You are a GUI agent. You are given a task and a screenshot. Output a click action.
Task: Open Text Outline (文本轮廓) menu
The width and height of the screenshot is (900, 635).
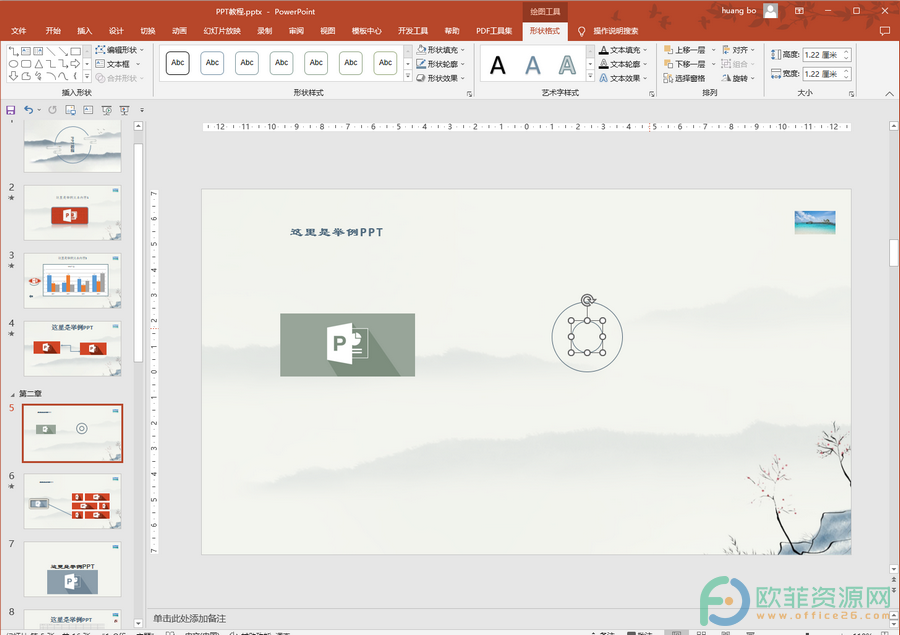click(623, 64)
